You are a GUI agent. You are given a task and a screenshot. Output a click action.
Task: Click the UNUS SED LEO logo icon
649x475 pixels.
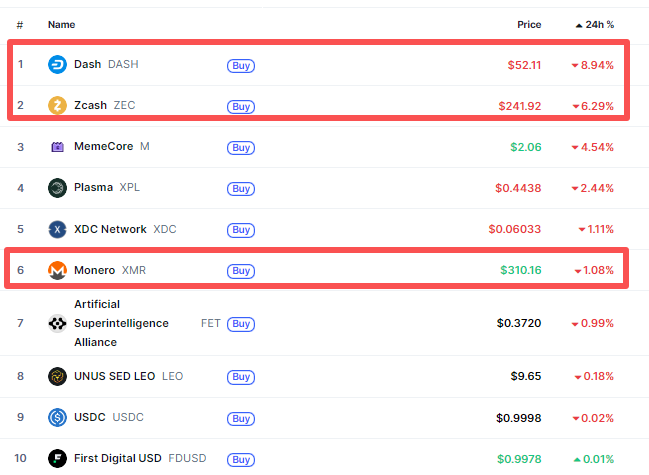(x=57, y=377)
